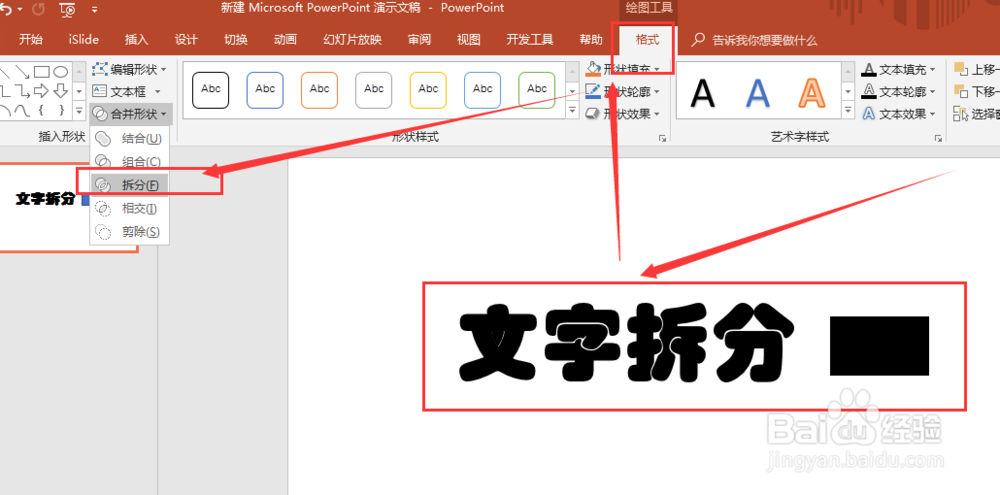The height and width of the screenshot is (495, 1000).
Task: Open the Undo history dropdown arrow
Action: (20, 10)
